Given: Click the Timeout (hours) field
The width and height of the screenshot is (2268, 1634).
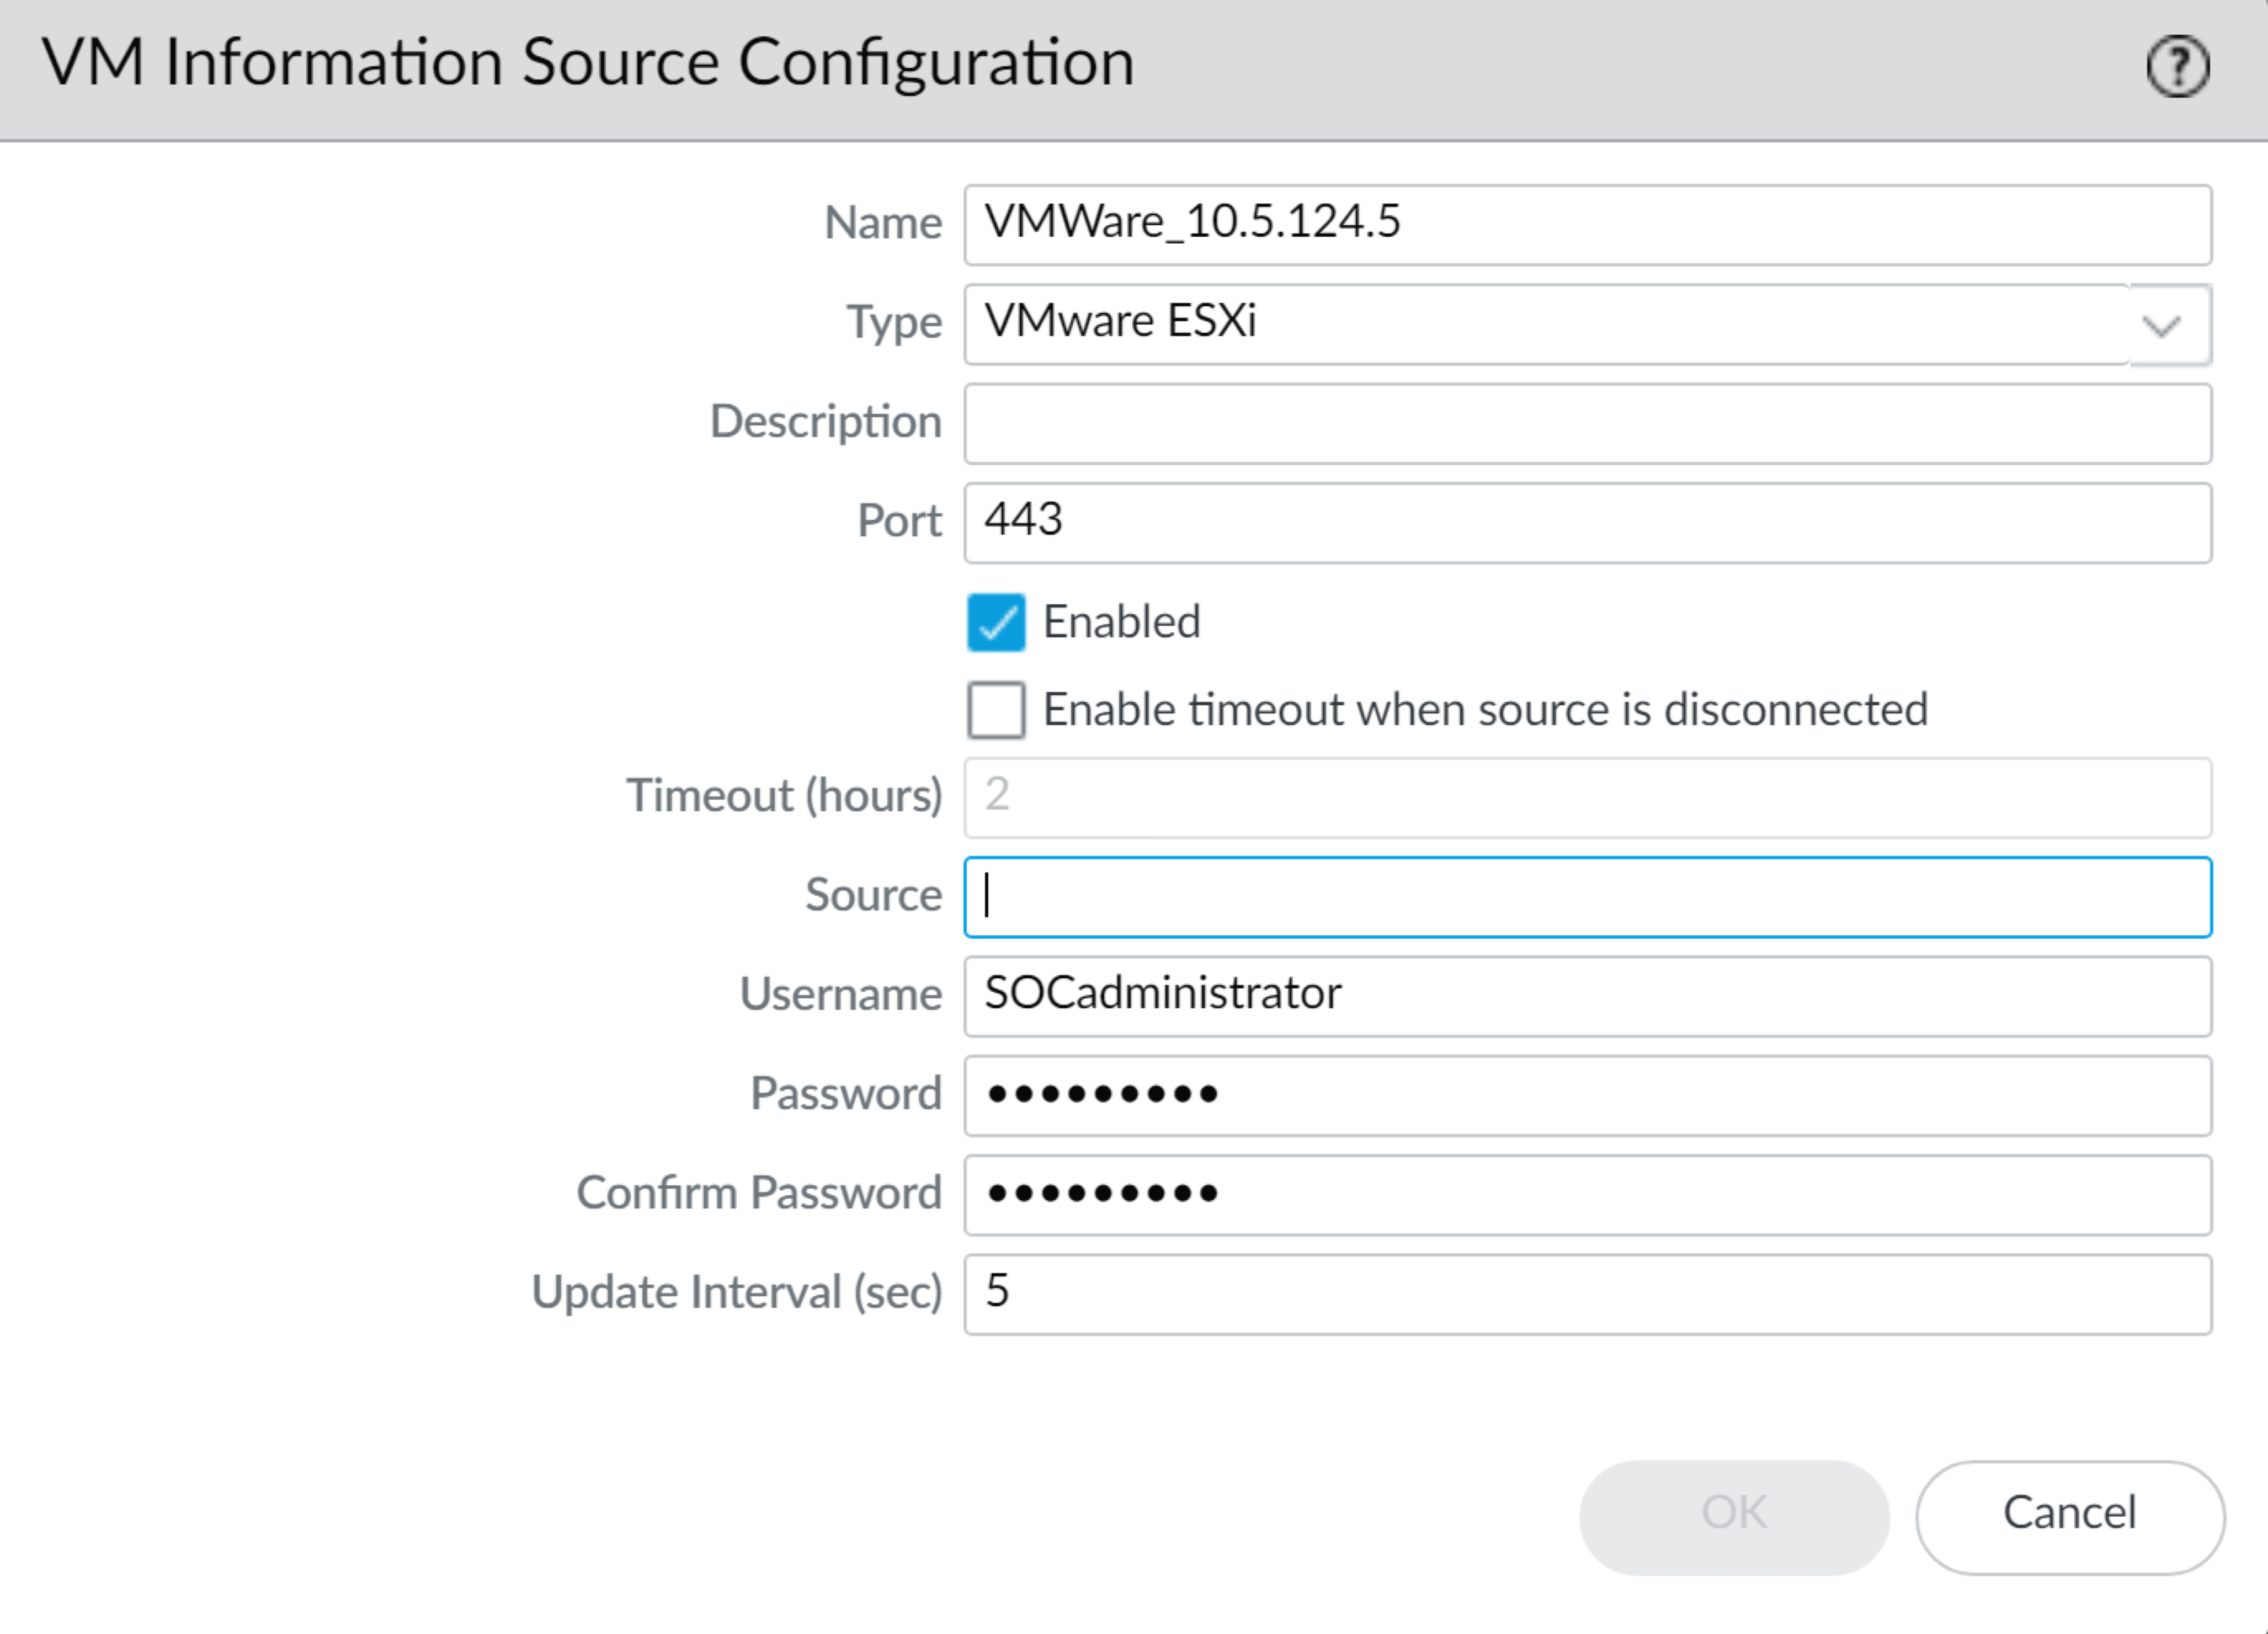Looking at the screenshot, I should click(x=1586, y=797).
